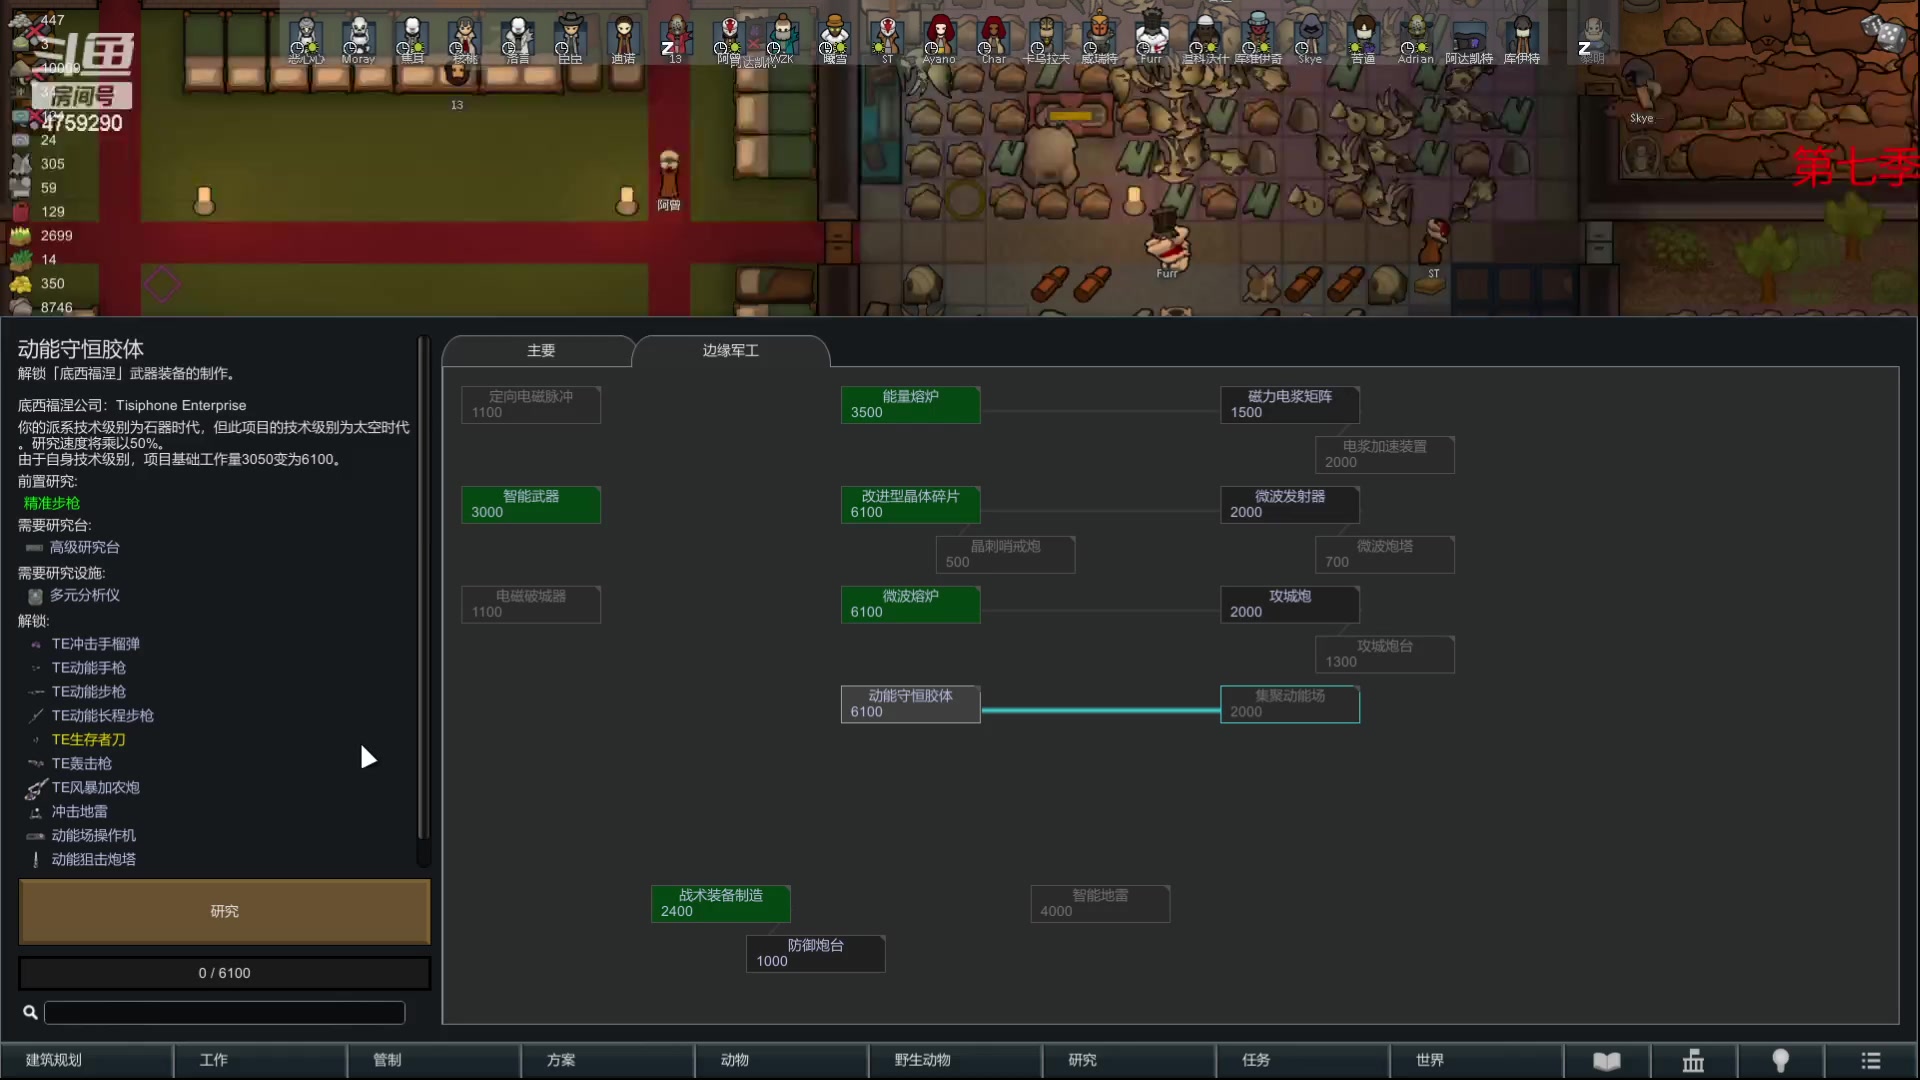Image resolution: width=1920 pixels, height=1080 pixels.
Task: Open the lightbulb ideas icon in bottom bar
Action: (1780, 1060)
